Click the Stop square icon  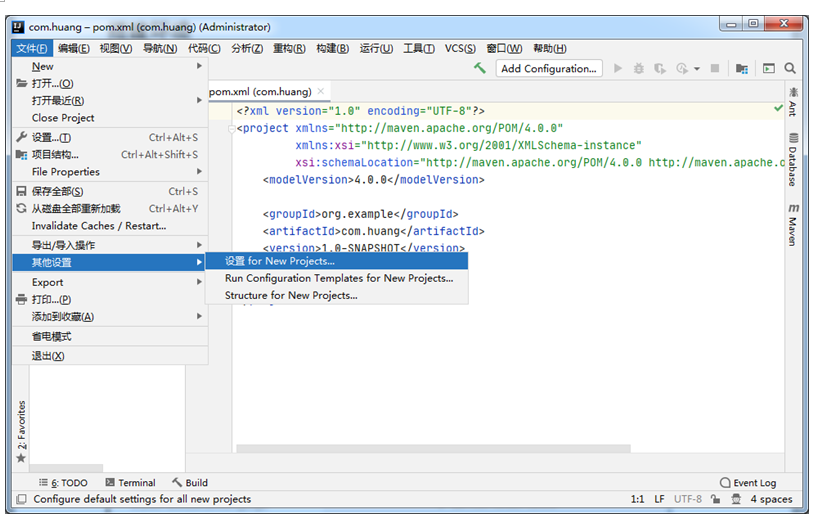point(715,68)
